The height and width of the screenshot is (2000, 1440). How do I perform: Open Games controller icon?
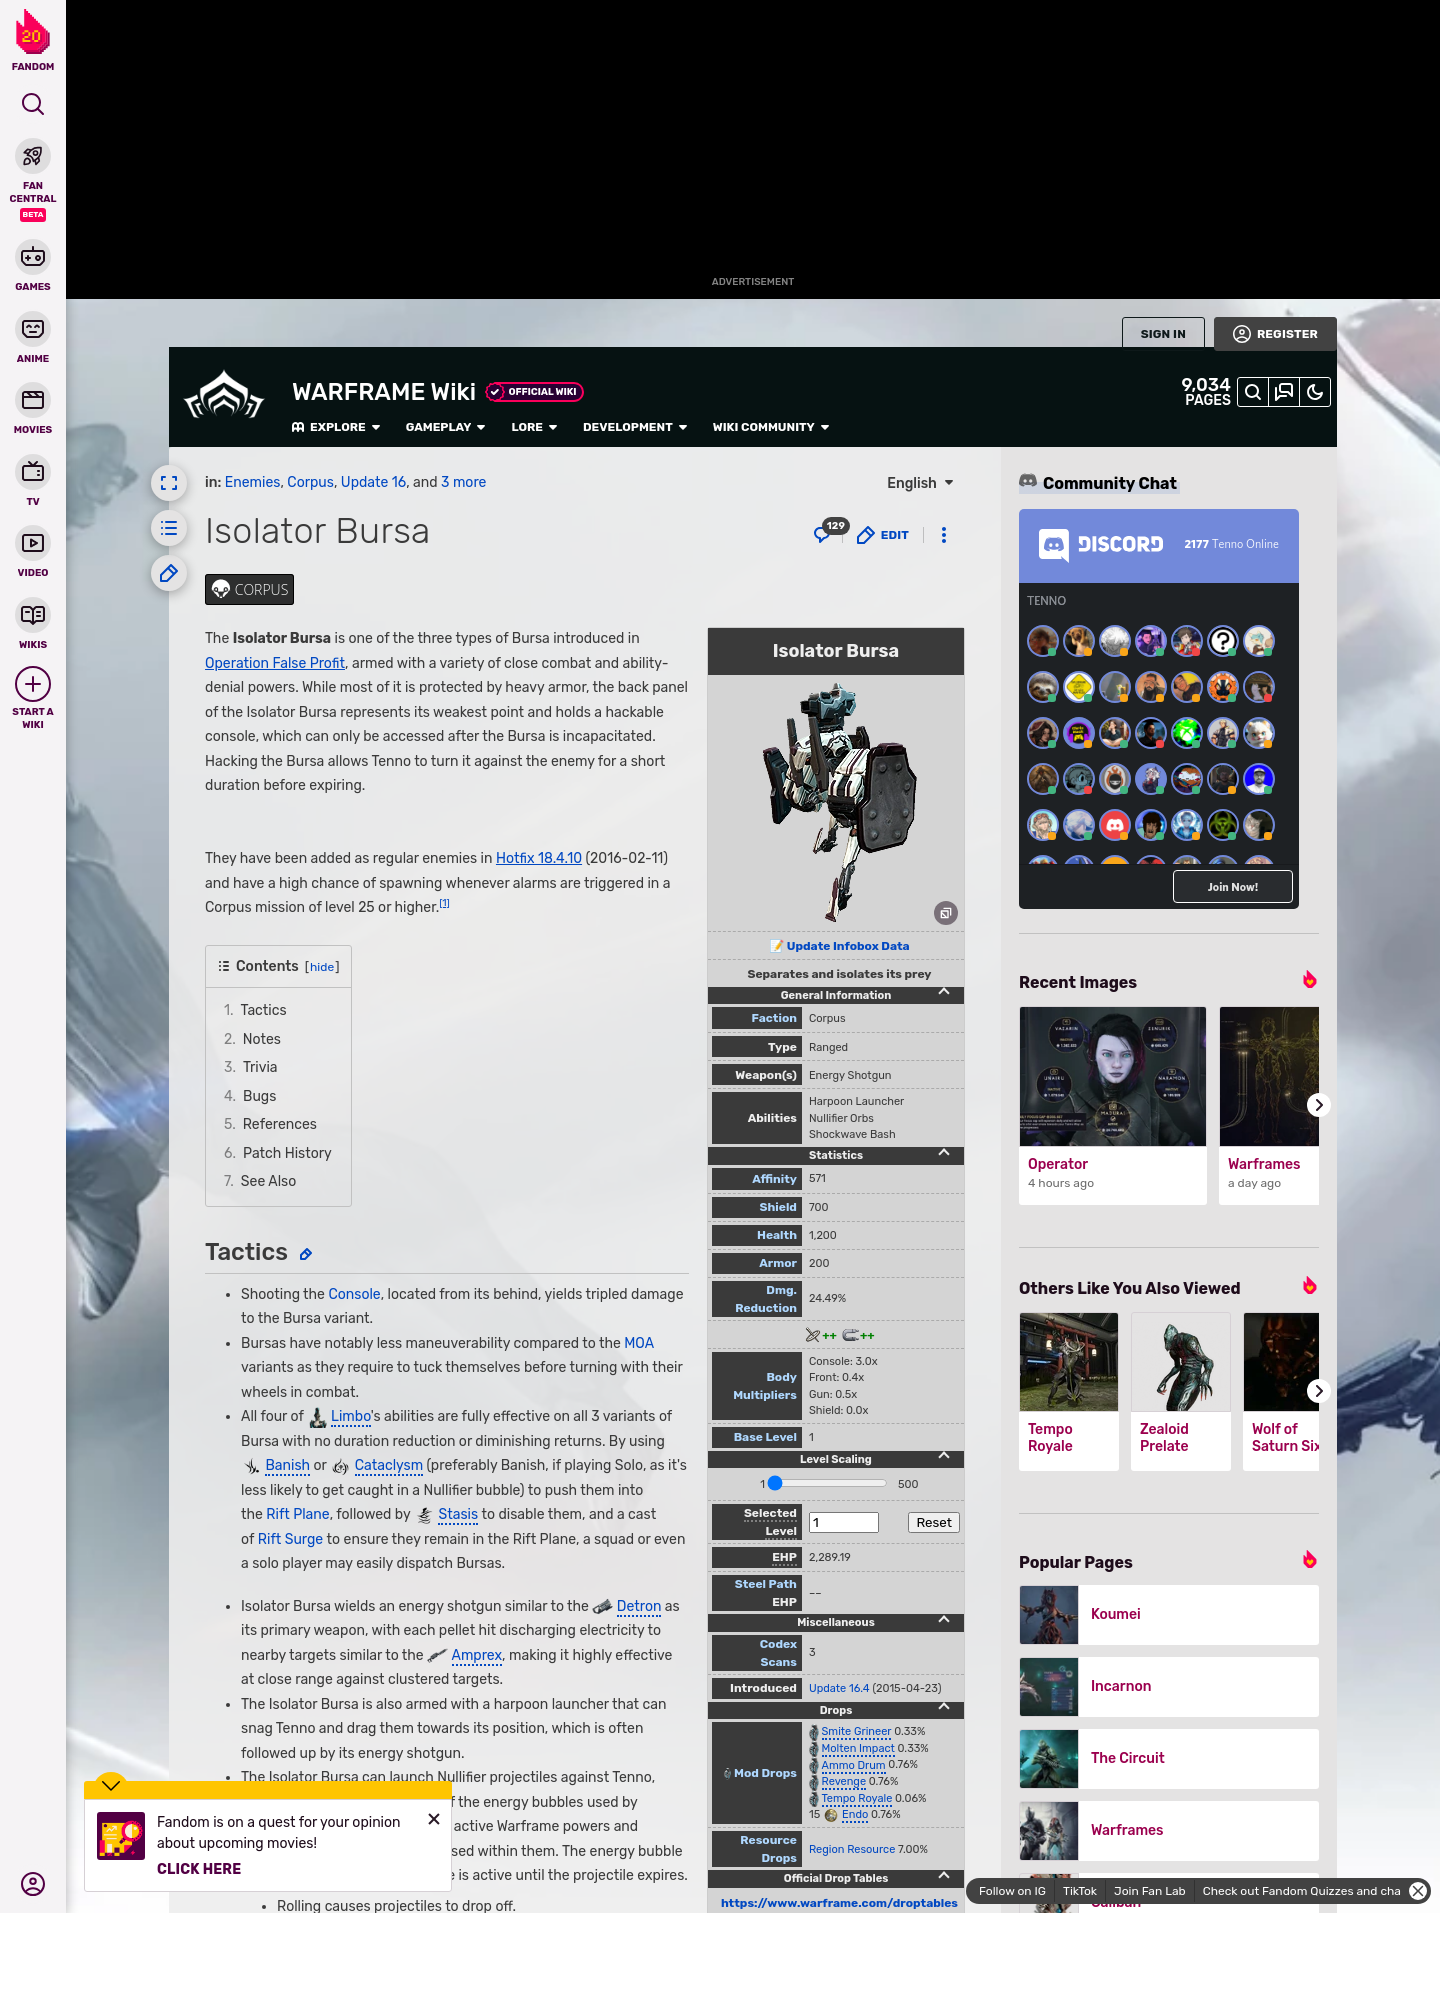coord(33,257)
